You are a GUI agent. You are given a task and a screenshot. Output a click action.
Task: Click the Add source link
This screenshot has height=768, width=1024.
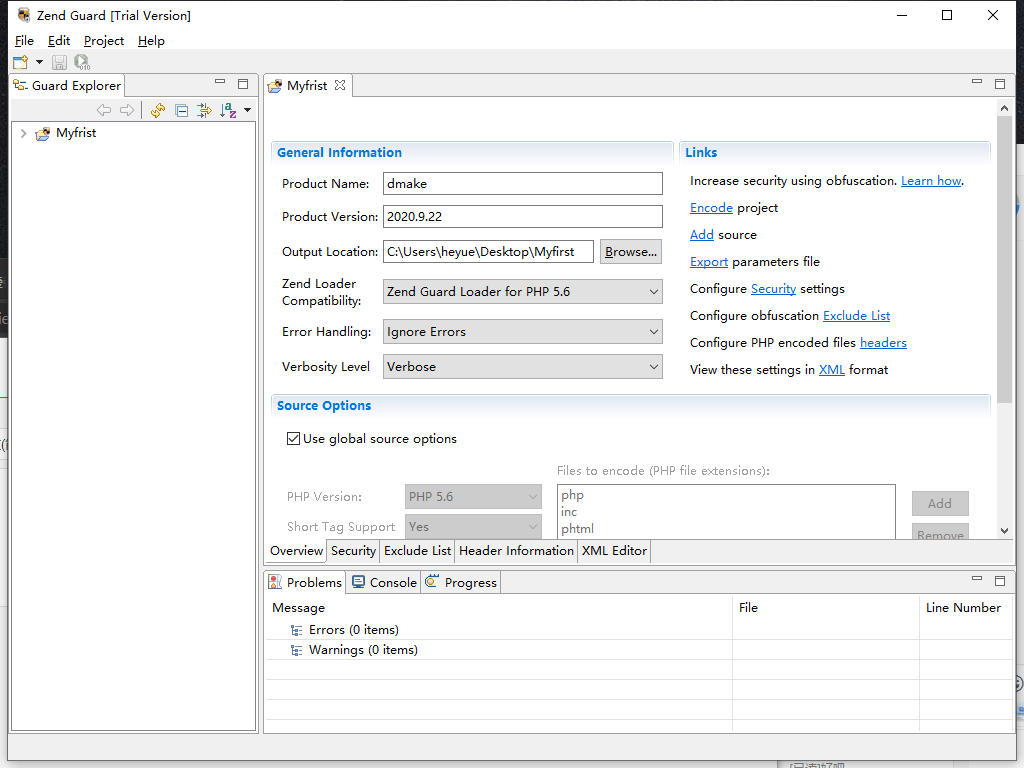click(701, 234)
